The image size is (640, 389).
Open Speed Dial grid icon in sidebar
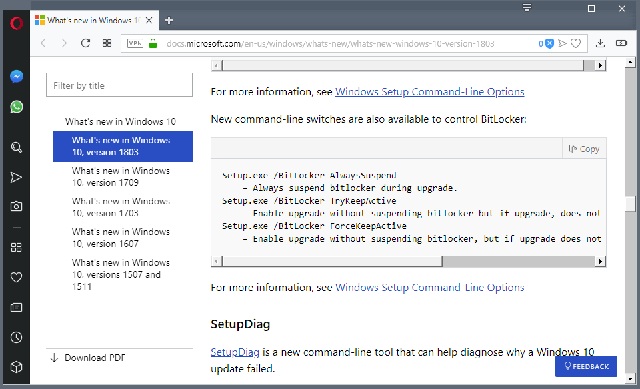pyautogui.click(x=16, y=247)
